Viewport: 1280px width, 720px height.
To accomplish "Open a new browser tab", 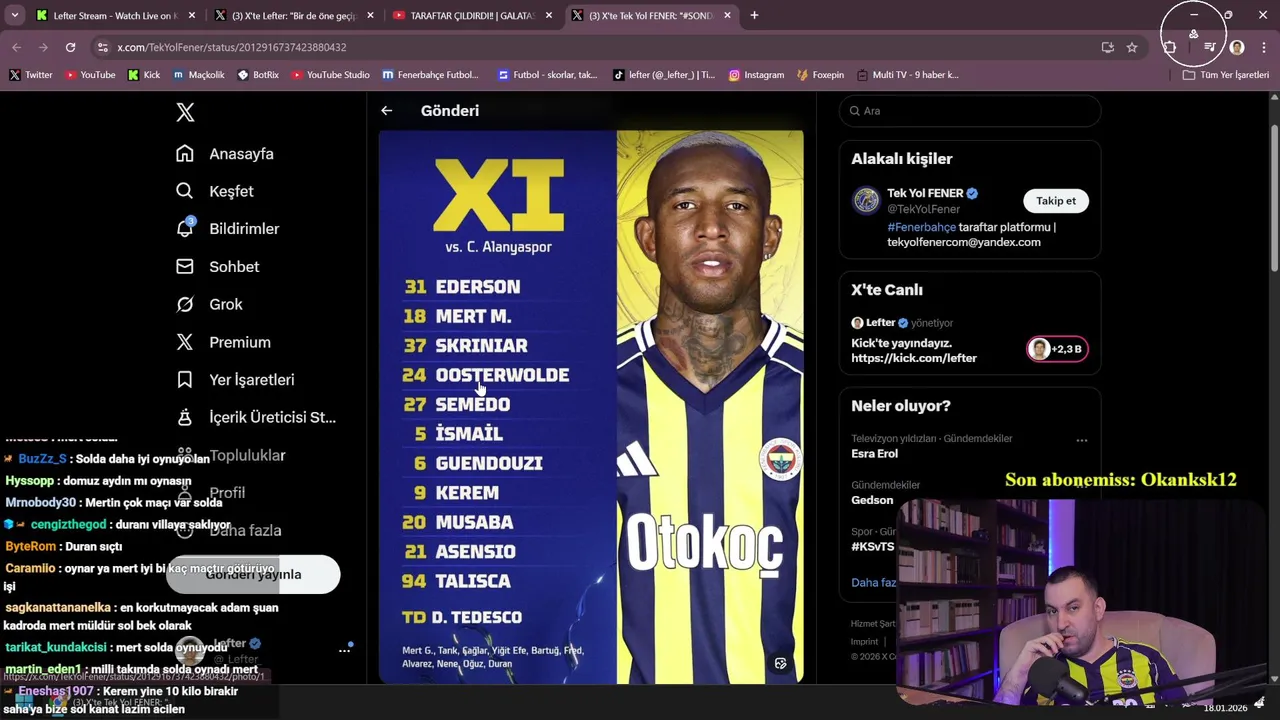I will tap(754, 15).
